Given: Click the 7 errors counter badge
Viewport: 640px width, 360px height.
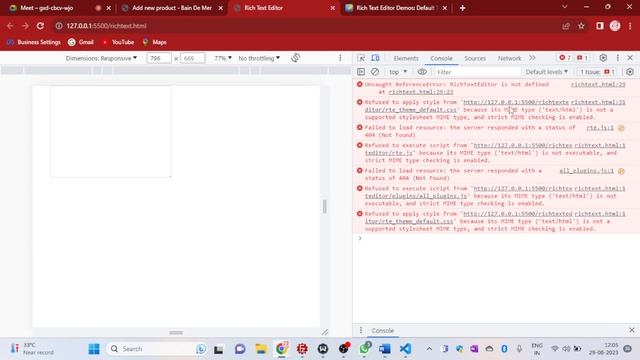Looking at the screenshot, I should 565,58.
